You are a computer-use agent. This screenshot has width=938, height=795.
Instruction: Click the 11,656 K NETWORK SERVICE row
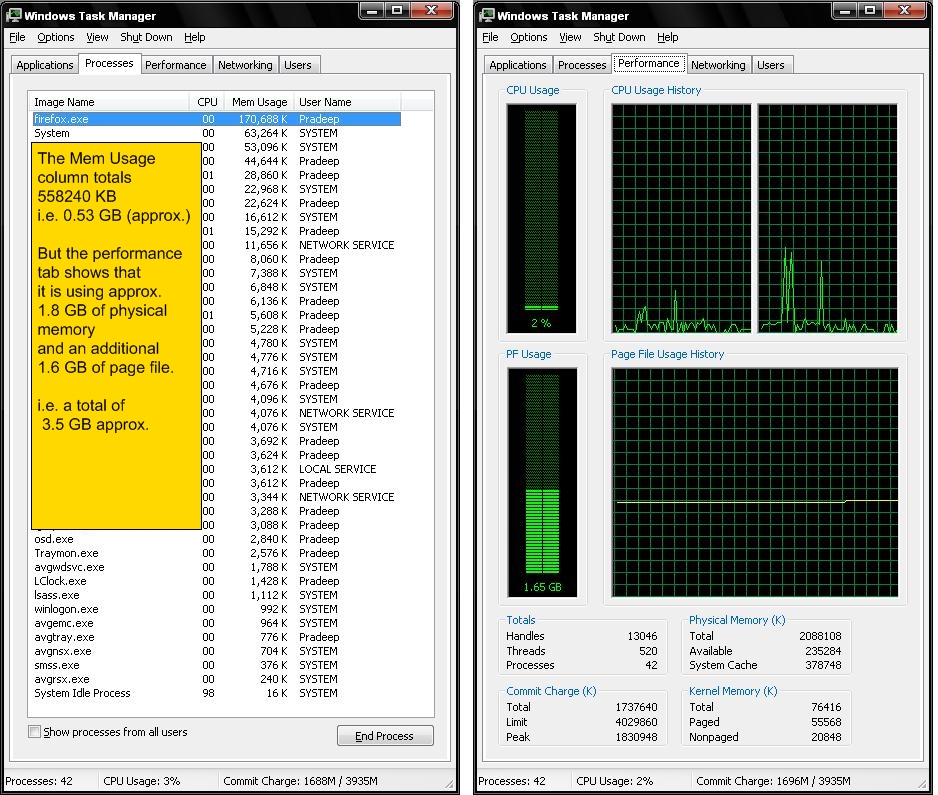tap(301, 245)
